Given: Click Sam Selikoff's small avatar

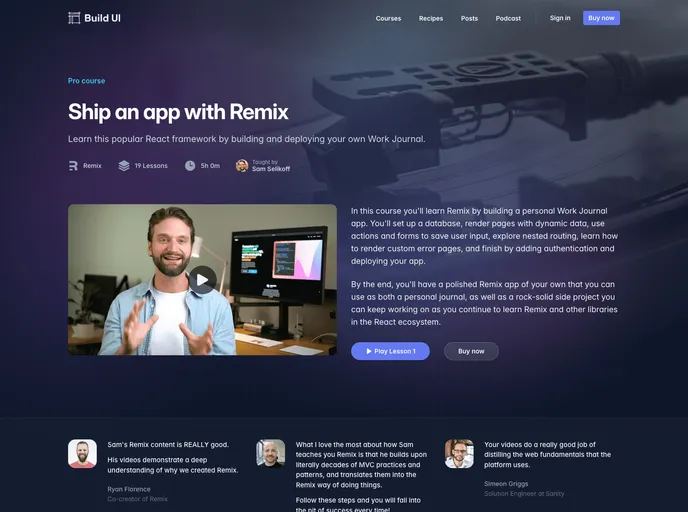Looking at the screenshot, I should pyautogui.click(x=242, y=165).
